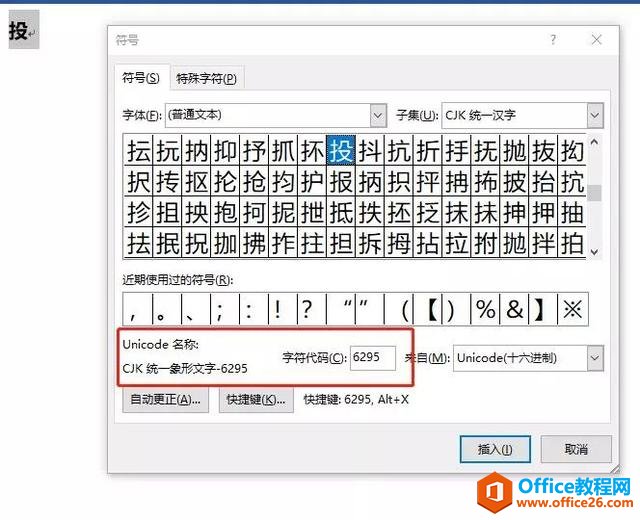The image size is (640, 520).
Task: Click the character grid scrollbar thumb
Action: (596, 193)
